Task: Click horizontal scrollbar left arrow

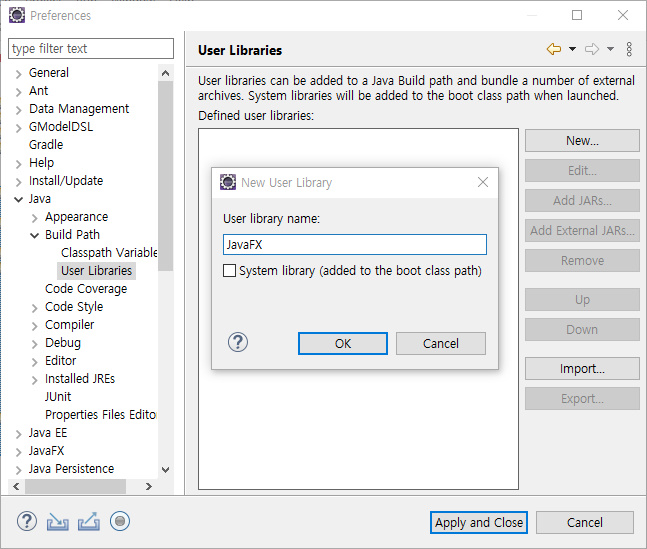Action: [16, 487]
